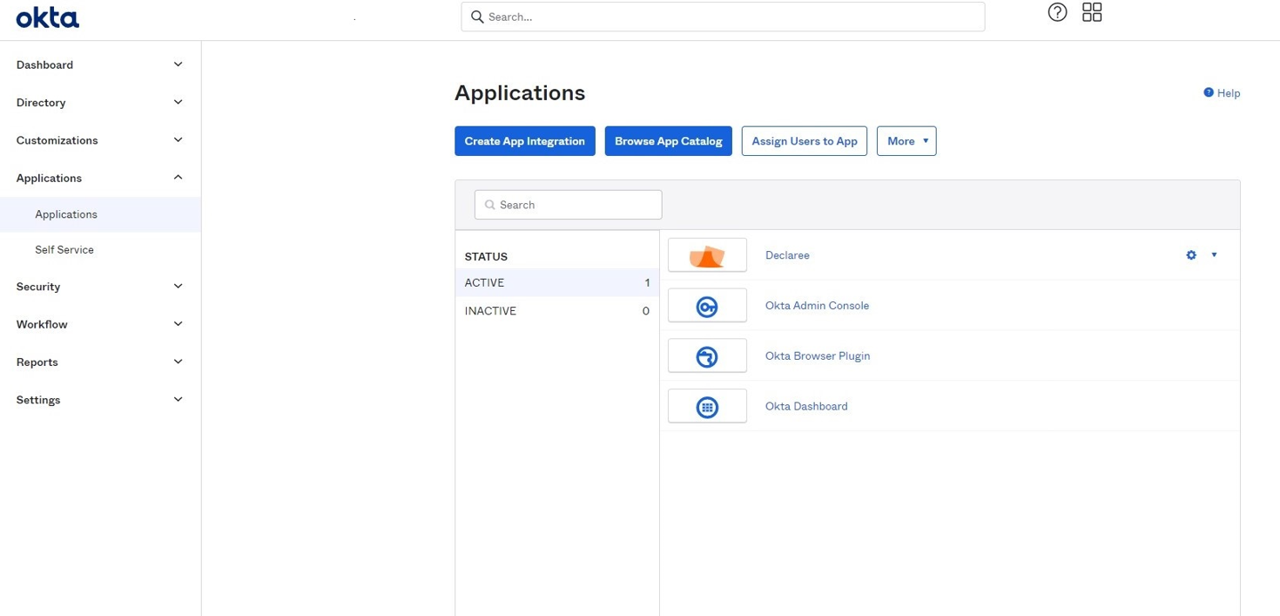
Task: Focus the applications list Search field
Action: pos(568,205)
